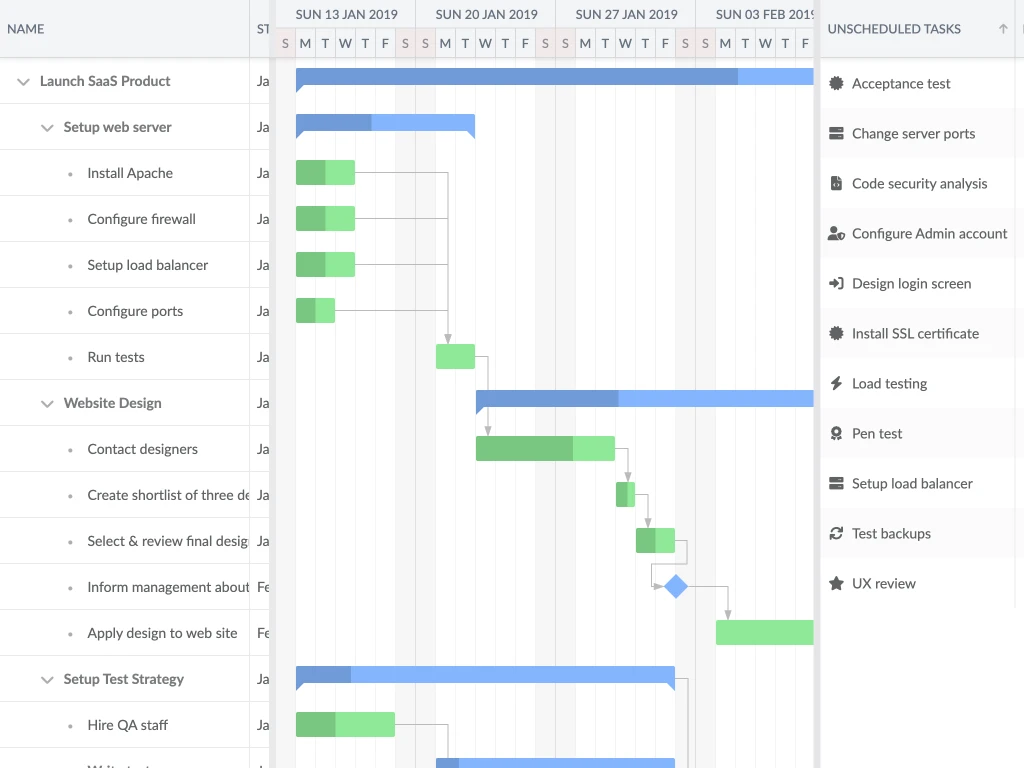This screenshot has height=768, width=1024.
Task: Collapse the Website Design group
Action: (x=47, y=404)
